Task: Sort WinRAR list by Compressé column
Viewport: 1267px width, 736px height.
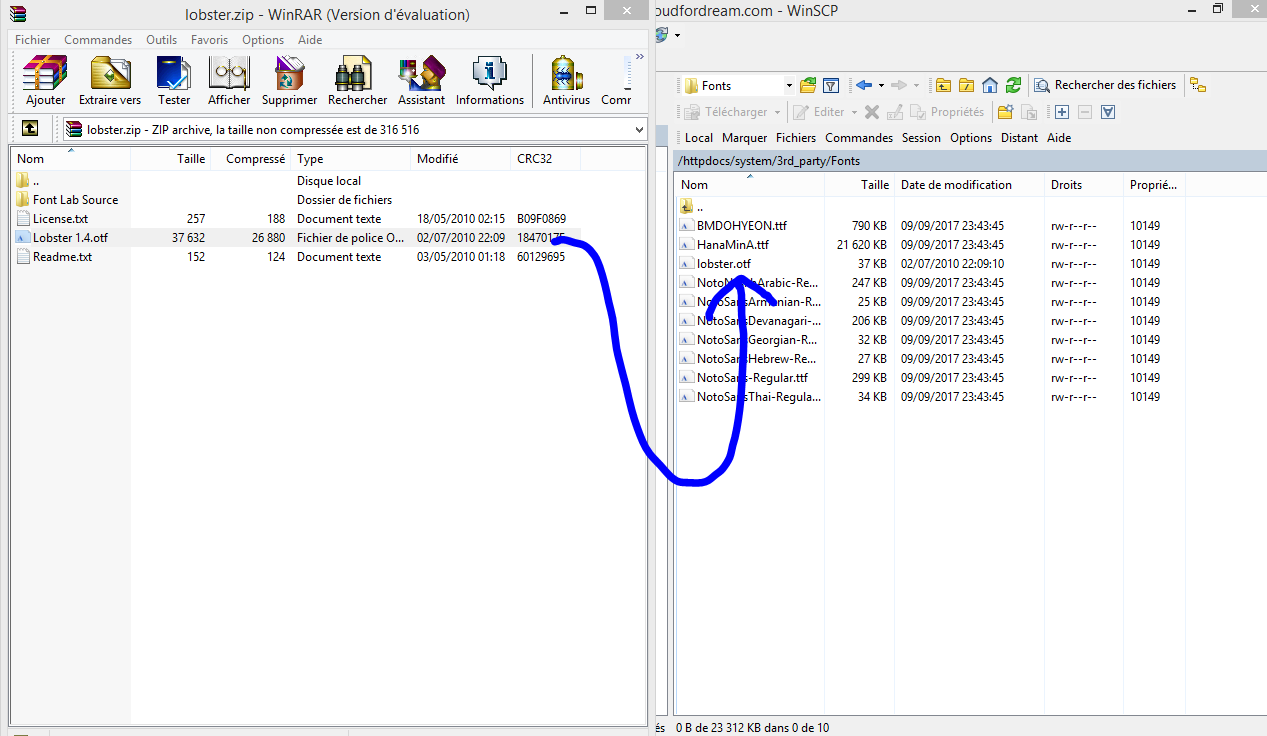Action: click(x=250, y=159)
